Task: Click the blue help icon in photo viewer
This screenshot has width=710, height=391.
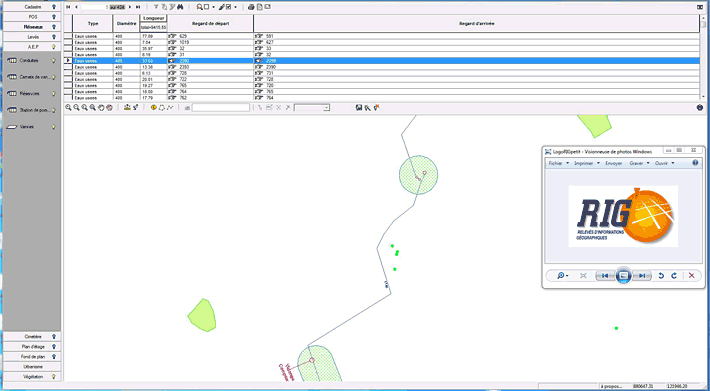Action: point(696,163)
